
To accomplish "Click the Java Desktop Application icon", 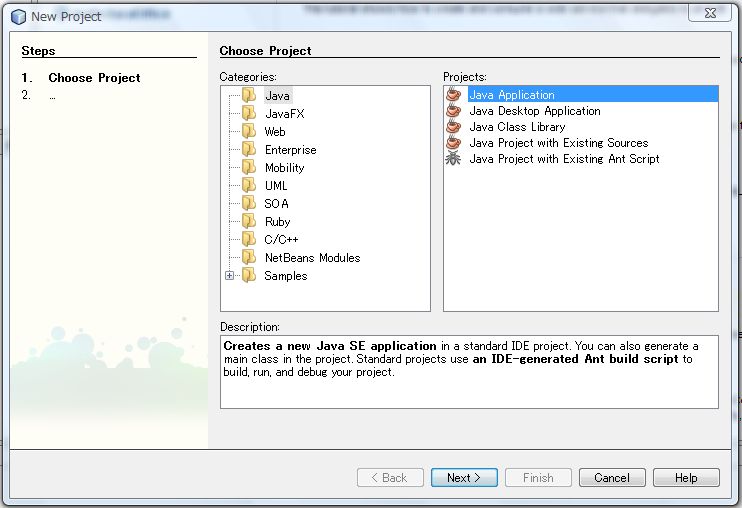I will click(x=454, y=111).
